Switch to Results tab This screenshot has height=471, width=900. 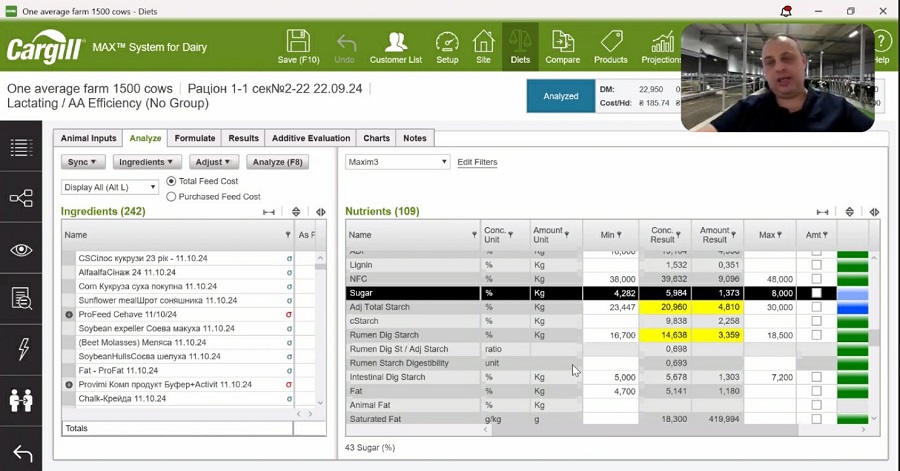(x=243, y=138)
